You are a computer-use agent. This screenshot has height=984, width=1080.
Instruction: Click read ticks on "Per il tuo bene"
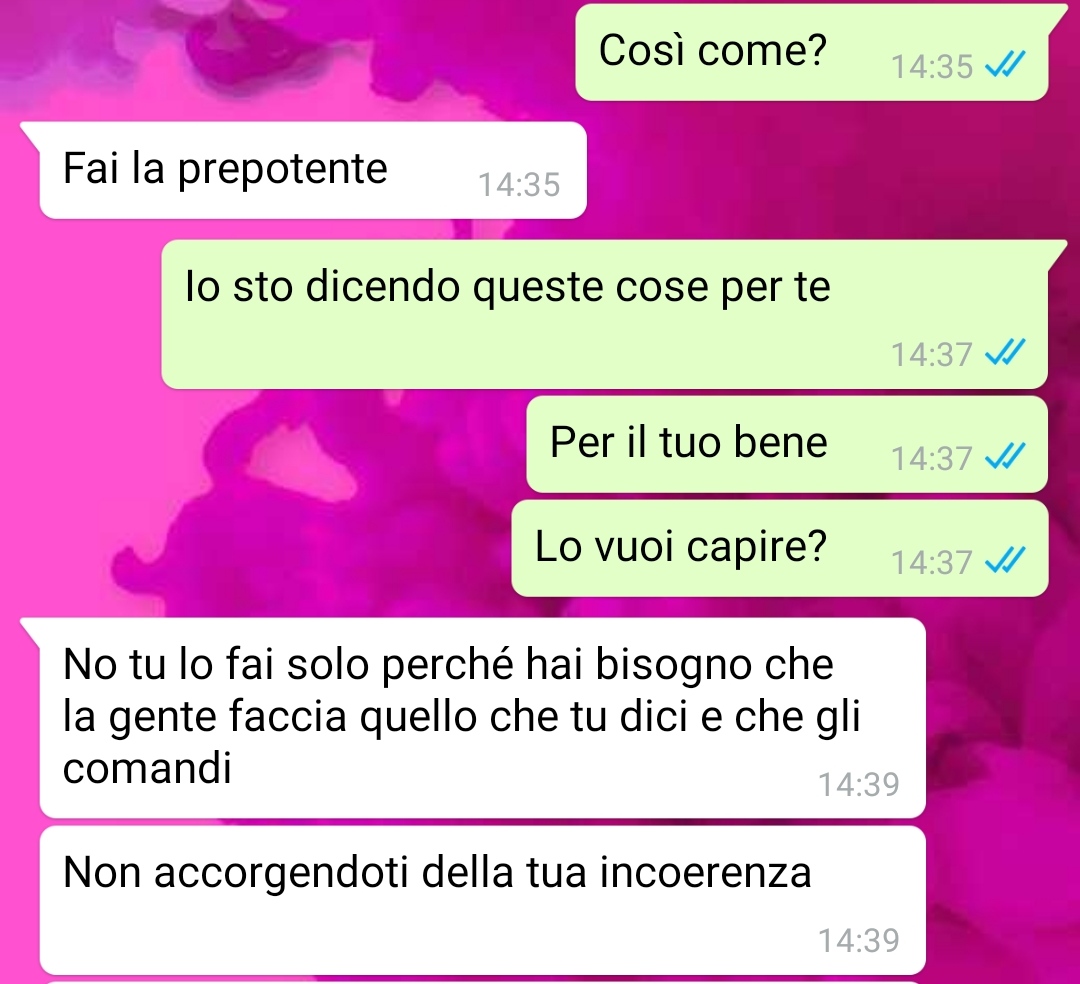pos(1006,456)
